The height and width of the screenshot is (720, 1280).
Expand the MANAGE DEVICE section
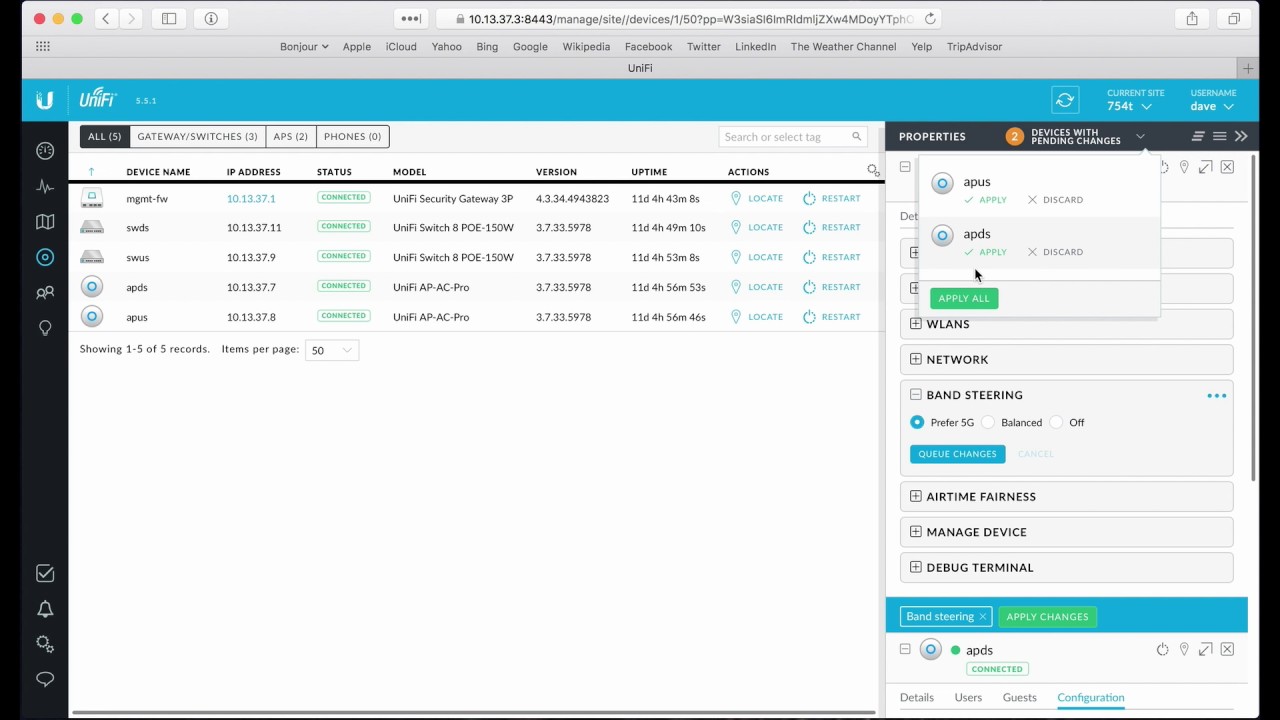click(x=915, y=532)
